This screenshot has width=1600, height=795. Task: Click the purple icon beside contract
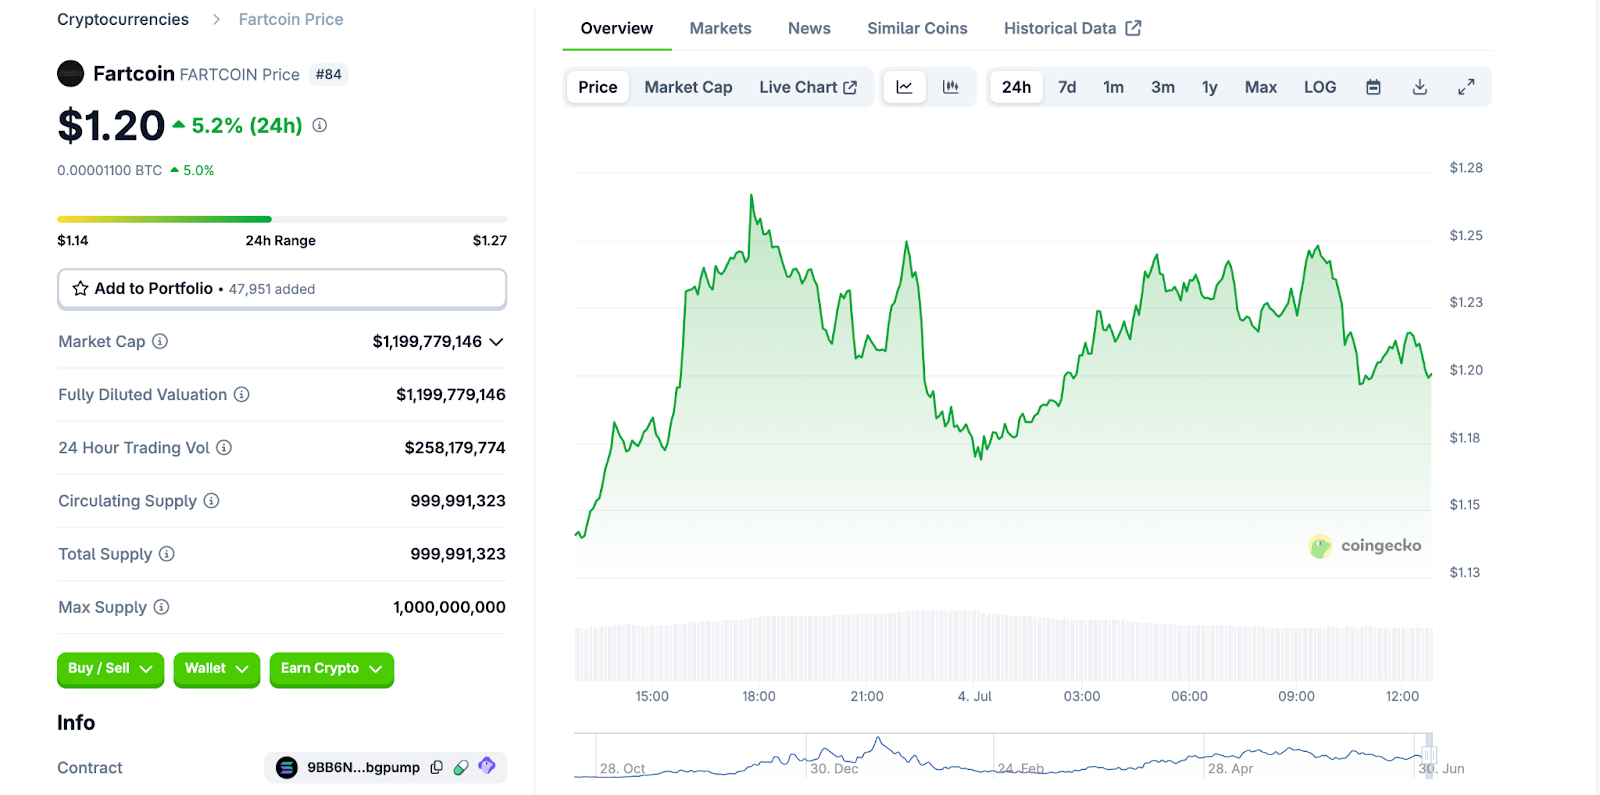pyautogui.click(x=487, y=766)
